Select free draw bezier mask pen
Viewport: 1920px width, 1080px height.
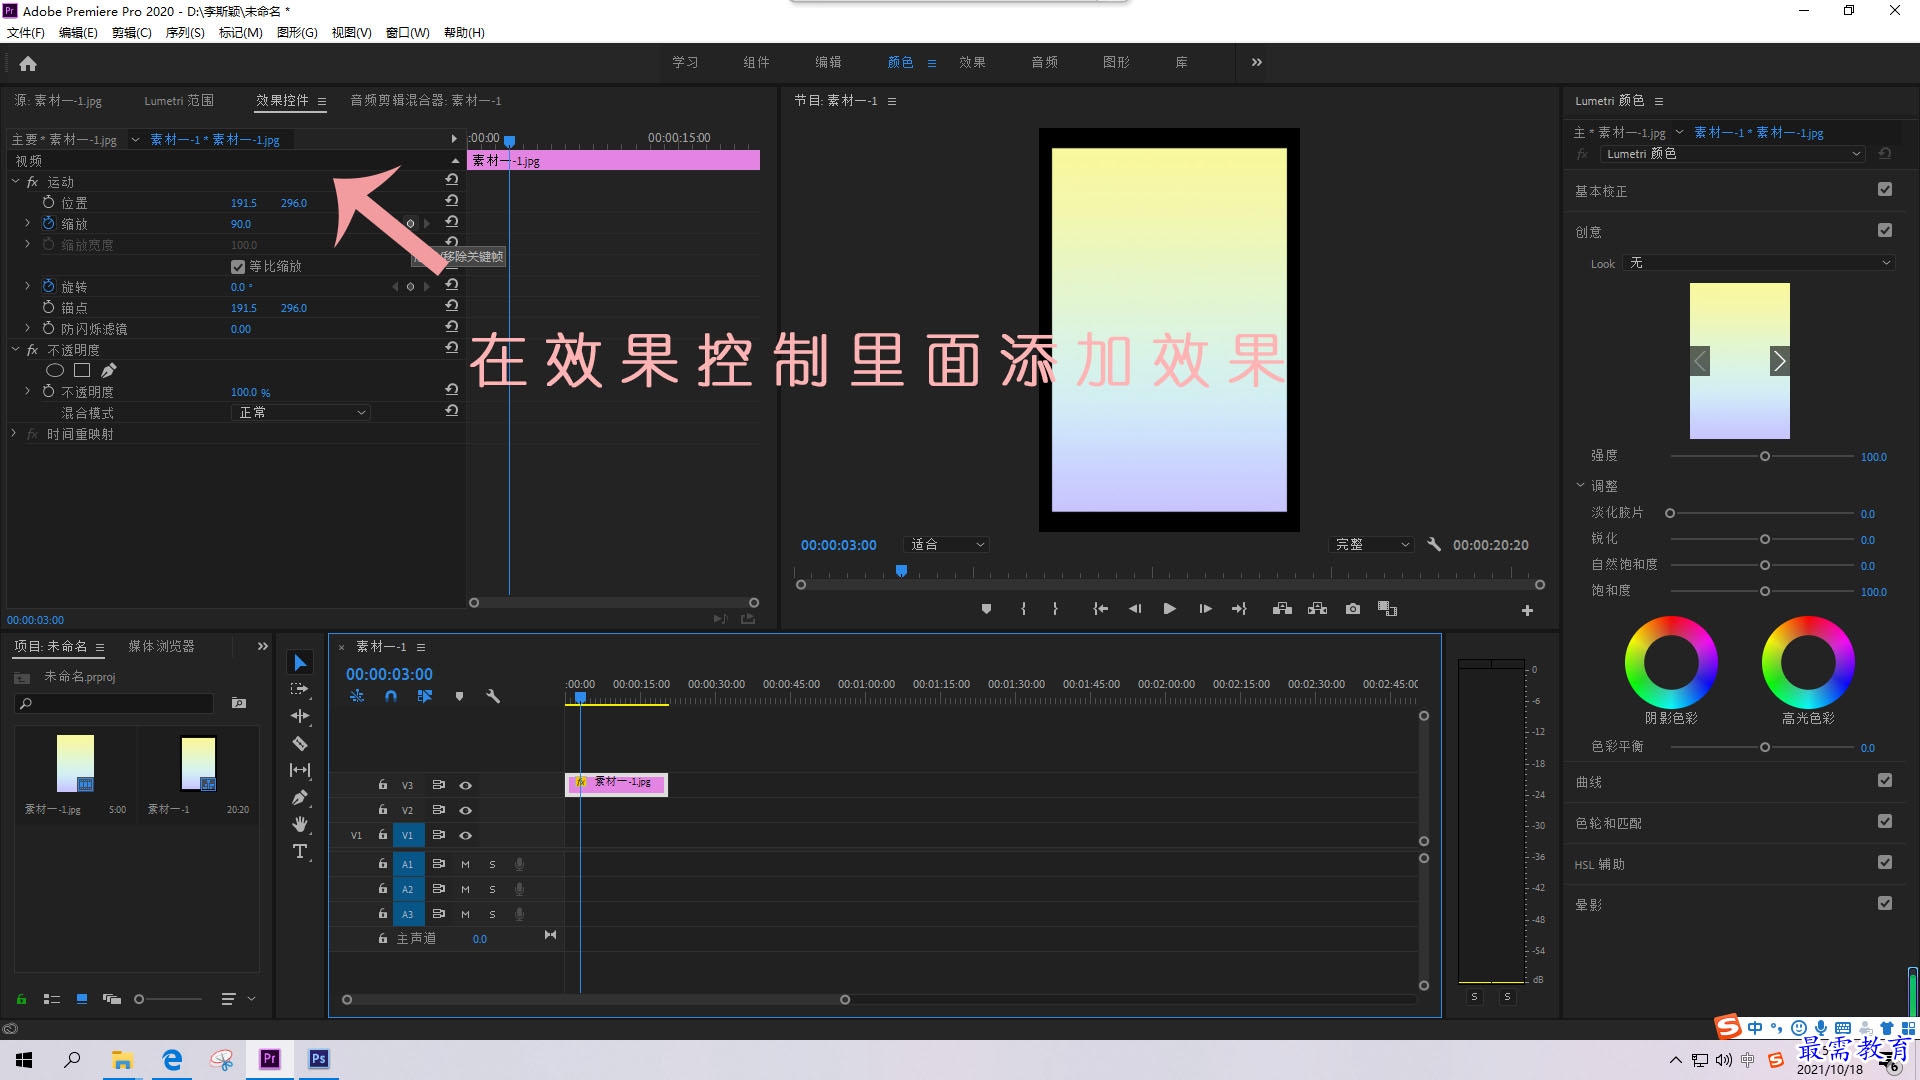(108, 370)
